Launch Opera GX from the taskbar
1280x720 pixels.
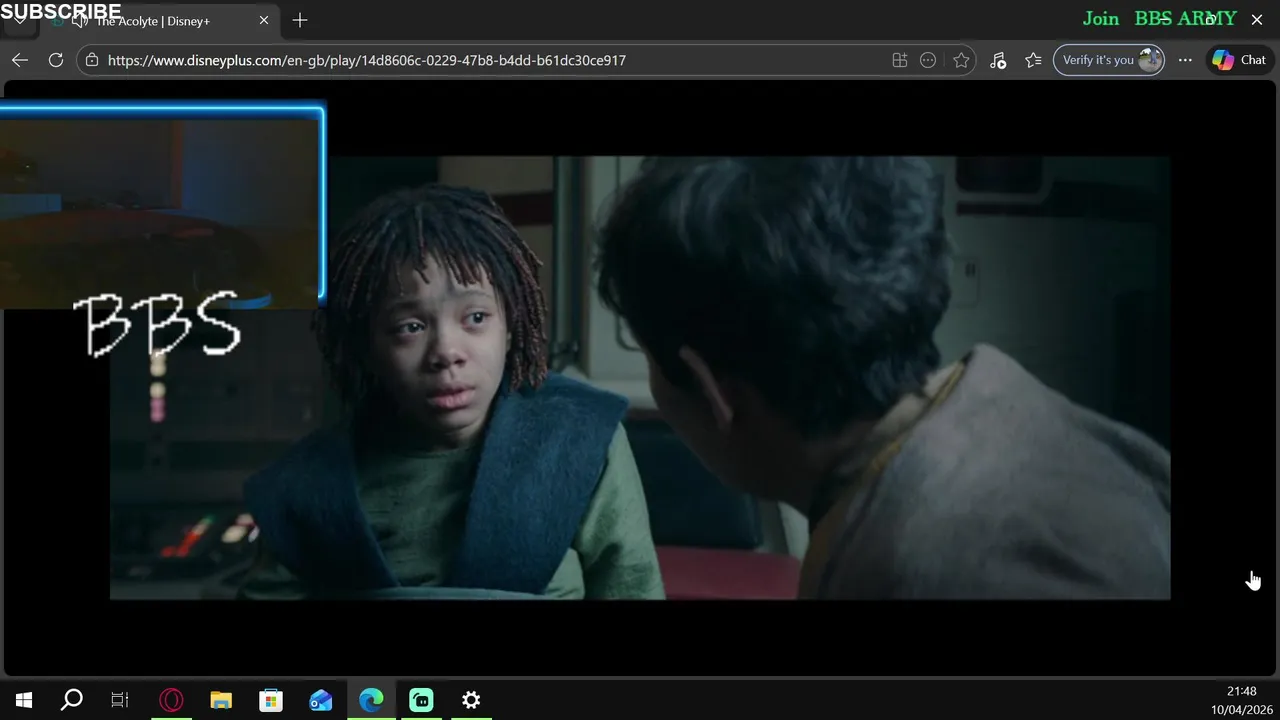[x=171, y=701]
